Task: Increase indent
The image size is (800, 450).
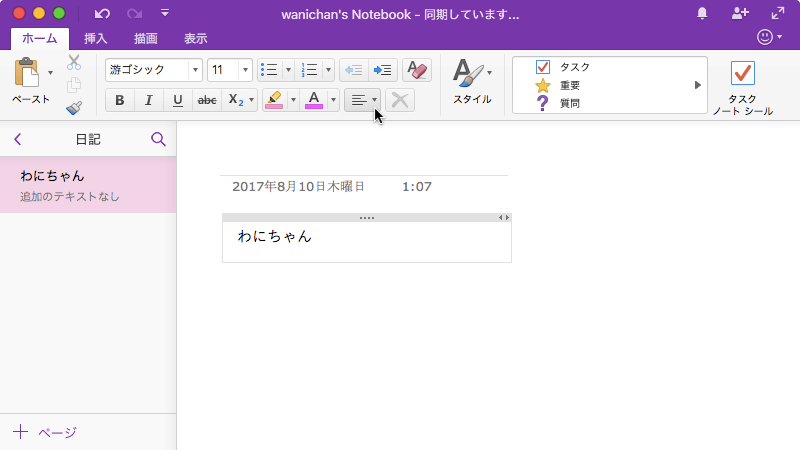Action: (x=383, y=70)
